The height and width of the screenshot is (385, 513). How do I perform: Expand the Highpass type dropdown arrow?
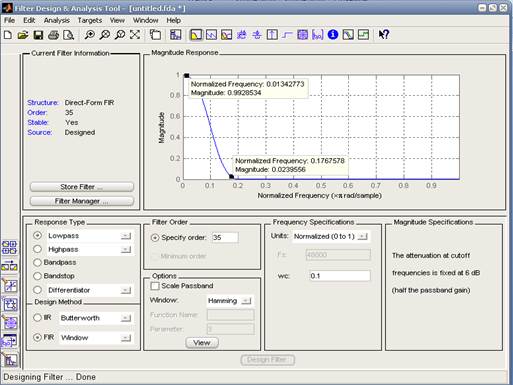pos(126,249)
